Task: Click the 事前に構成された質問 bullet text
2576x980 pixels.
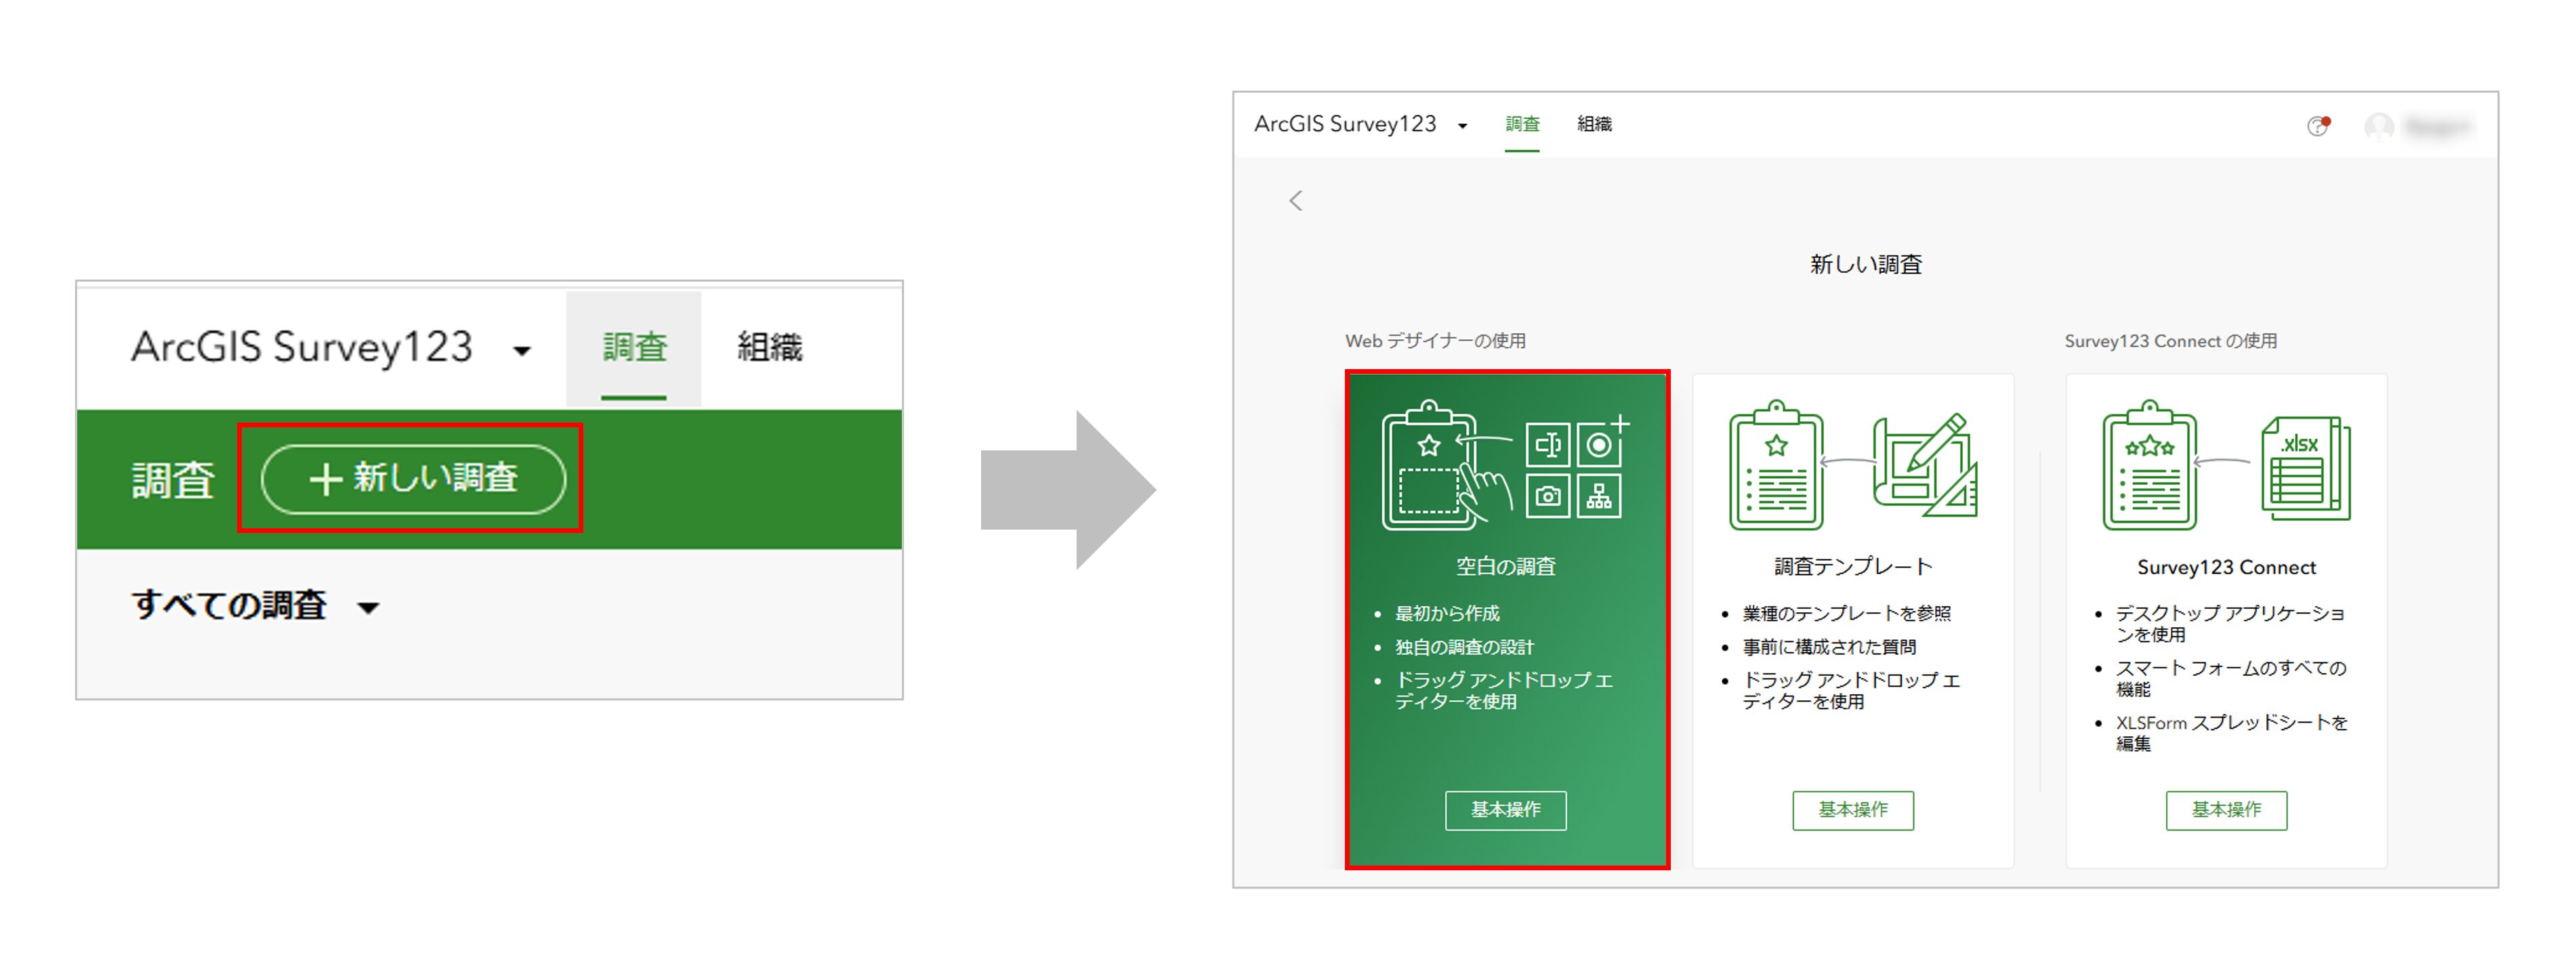Action: click(x=1829, y=648)
